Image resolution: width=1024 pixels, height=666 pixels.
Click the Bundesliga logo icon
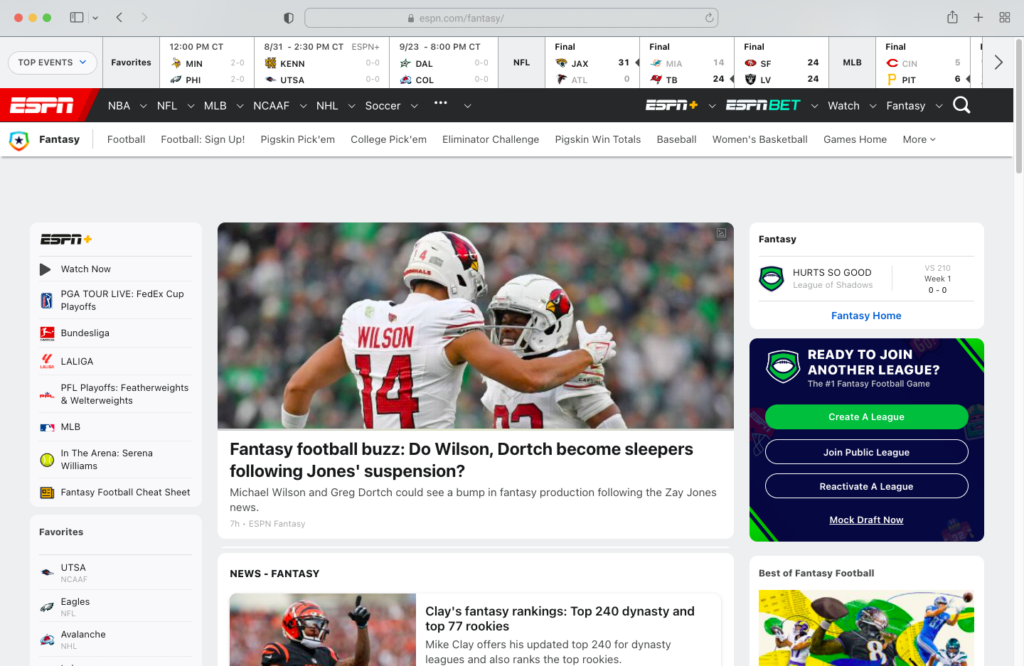tap(47, 333)
